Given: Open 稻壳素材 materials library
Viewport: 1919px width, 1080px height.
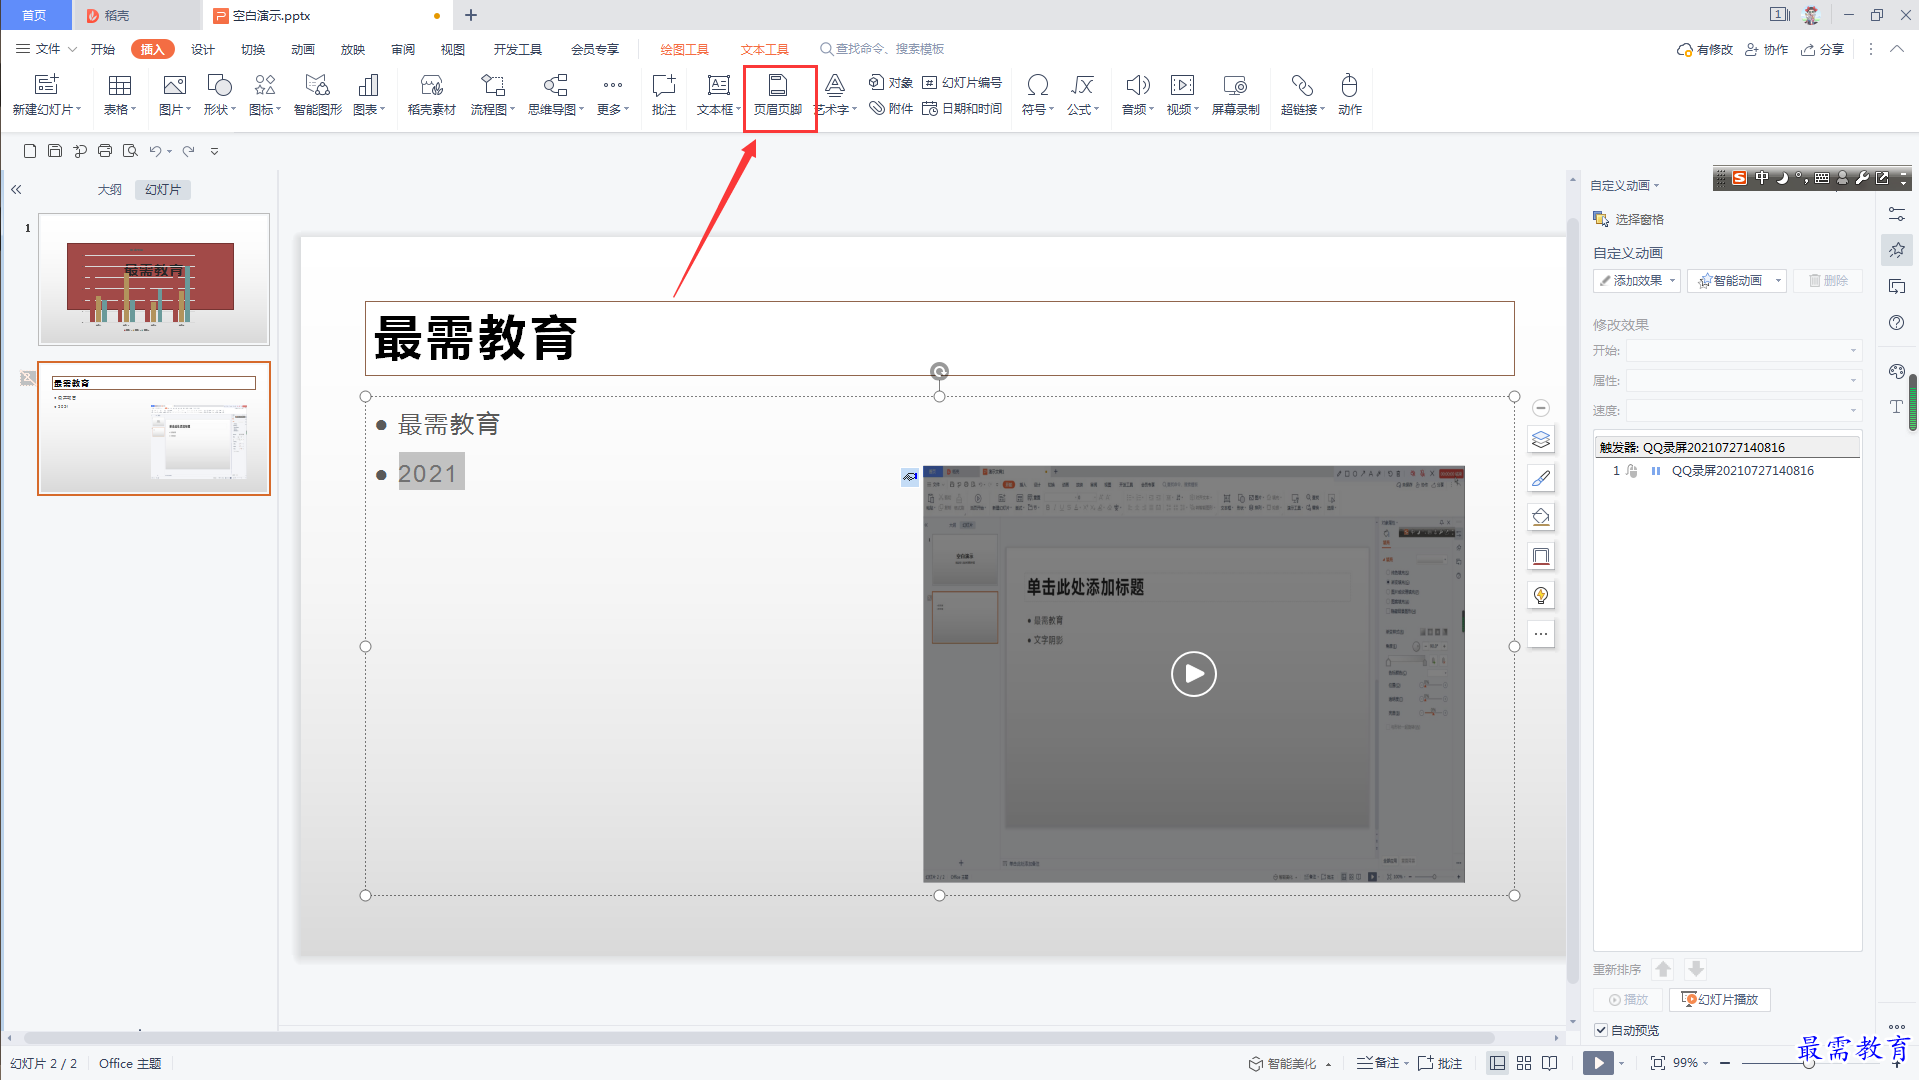Looking at the screenshot, I should click(431, 95).
